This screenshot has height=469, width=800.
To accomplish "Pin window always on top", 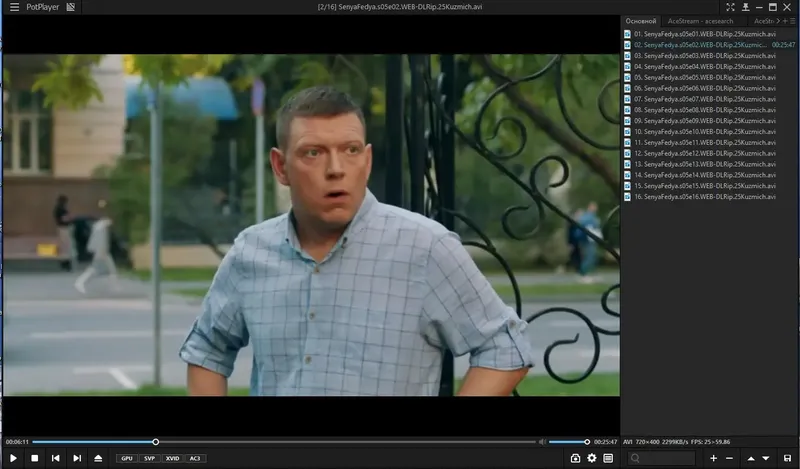I will coord(745,7).
